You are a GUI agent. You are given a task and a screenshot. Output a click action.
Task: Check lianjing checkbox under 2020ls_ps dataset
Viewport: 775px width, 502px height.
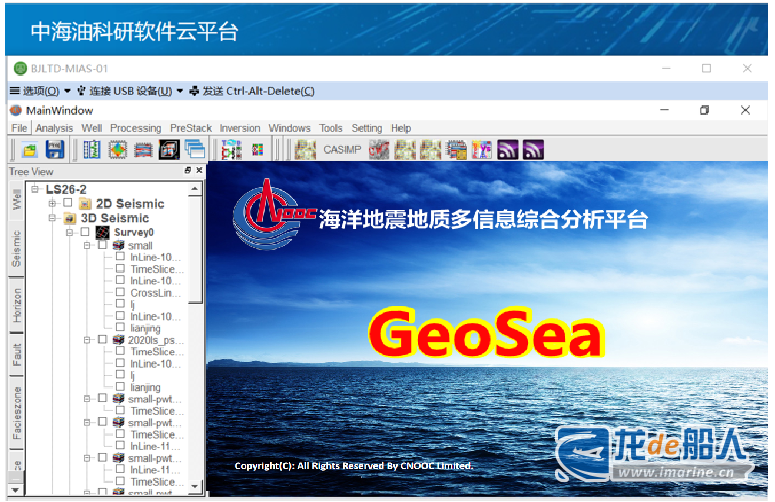(120, 386)
